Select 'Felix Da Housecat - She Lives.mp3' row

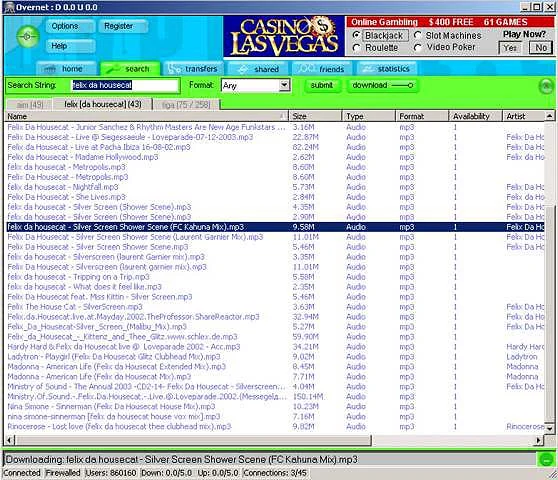pos(275,197)
